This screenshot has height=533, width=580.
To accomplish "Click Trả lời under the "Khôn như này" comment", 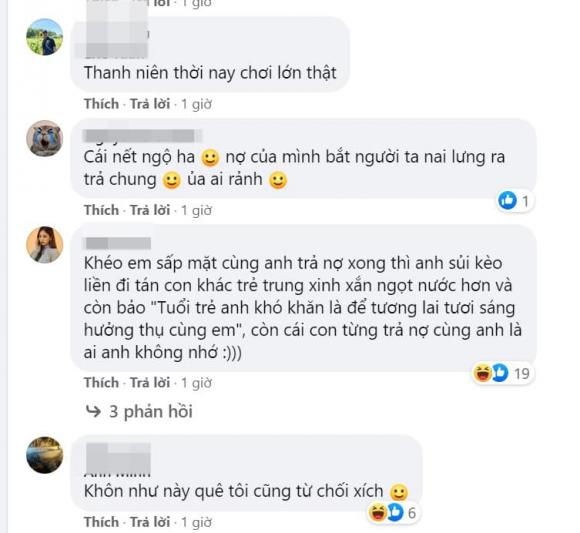I will (x=150, y=522).
